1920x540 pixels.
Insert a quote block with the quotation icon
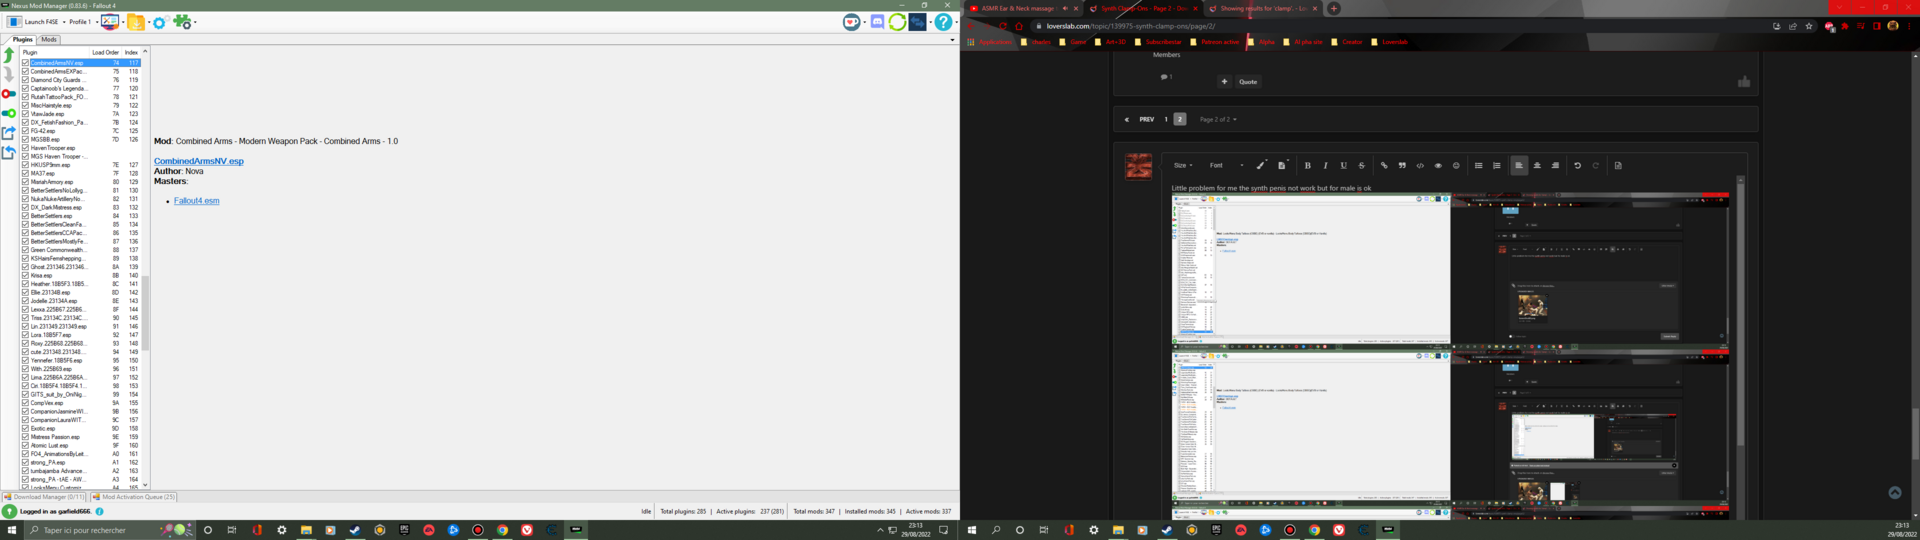pos(1402,166)
